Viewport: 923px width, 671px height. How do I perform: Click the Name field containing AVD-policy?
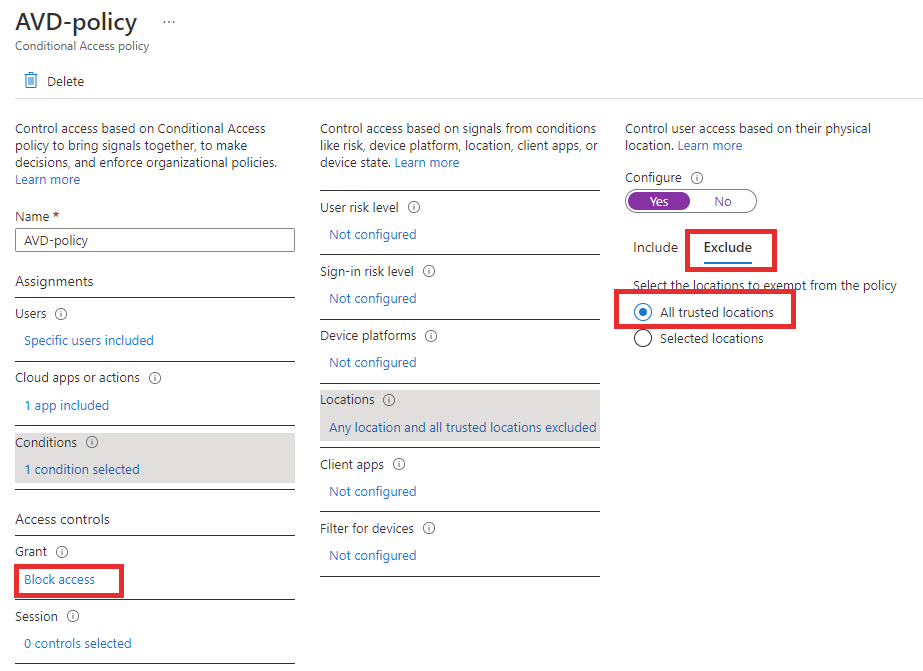tap(155, 240)
